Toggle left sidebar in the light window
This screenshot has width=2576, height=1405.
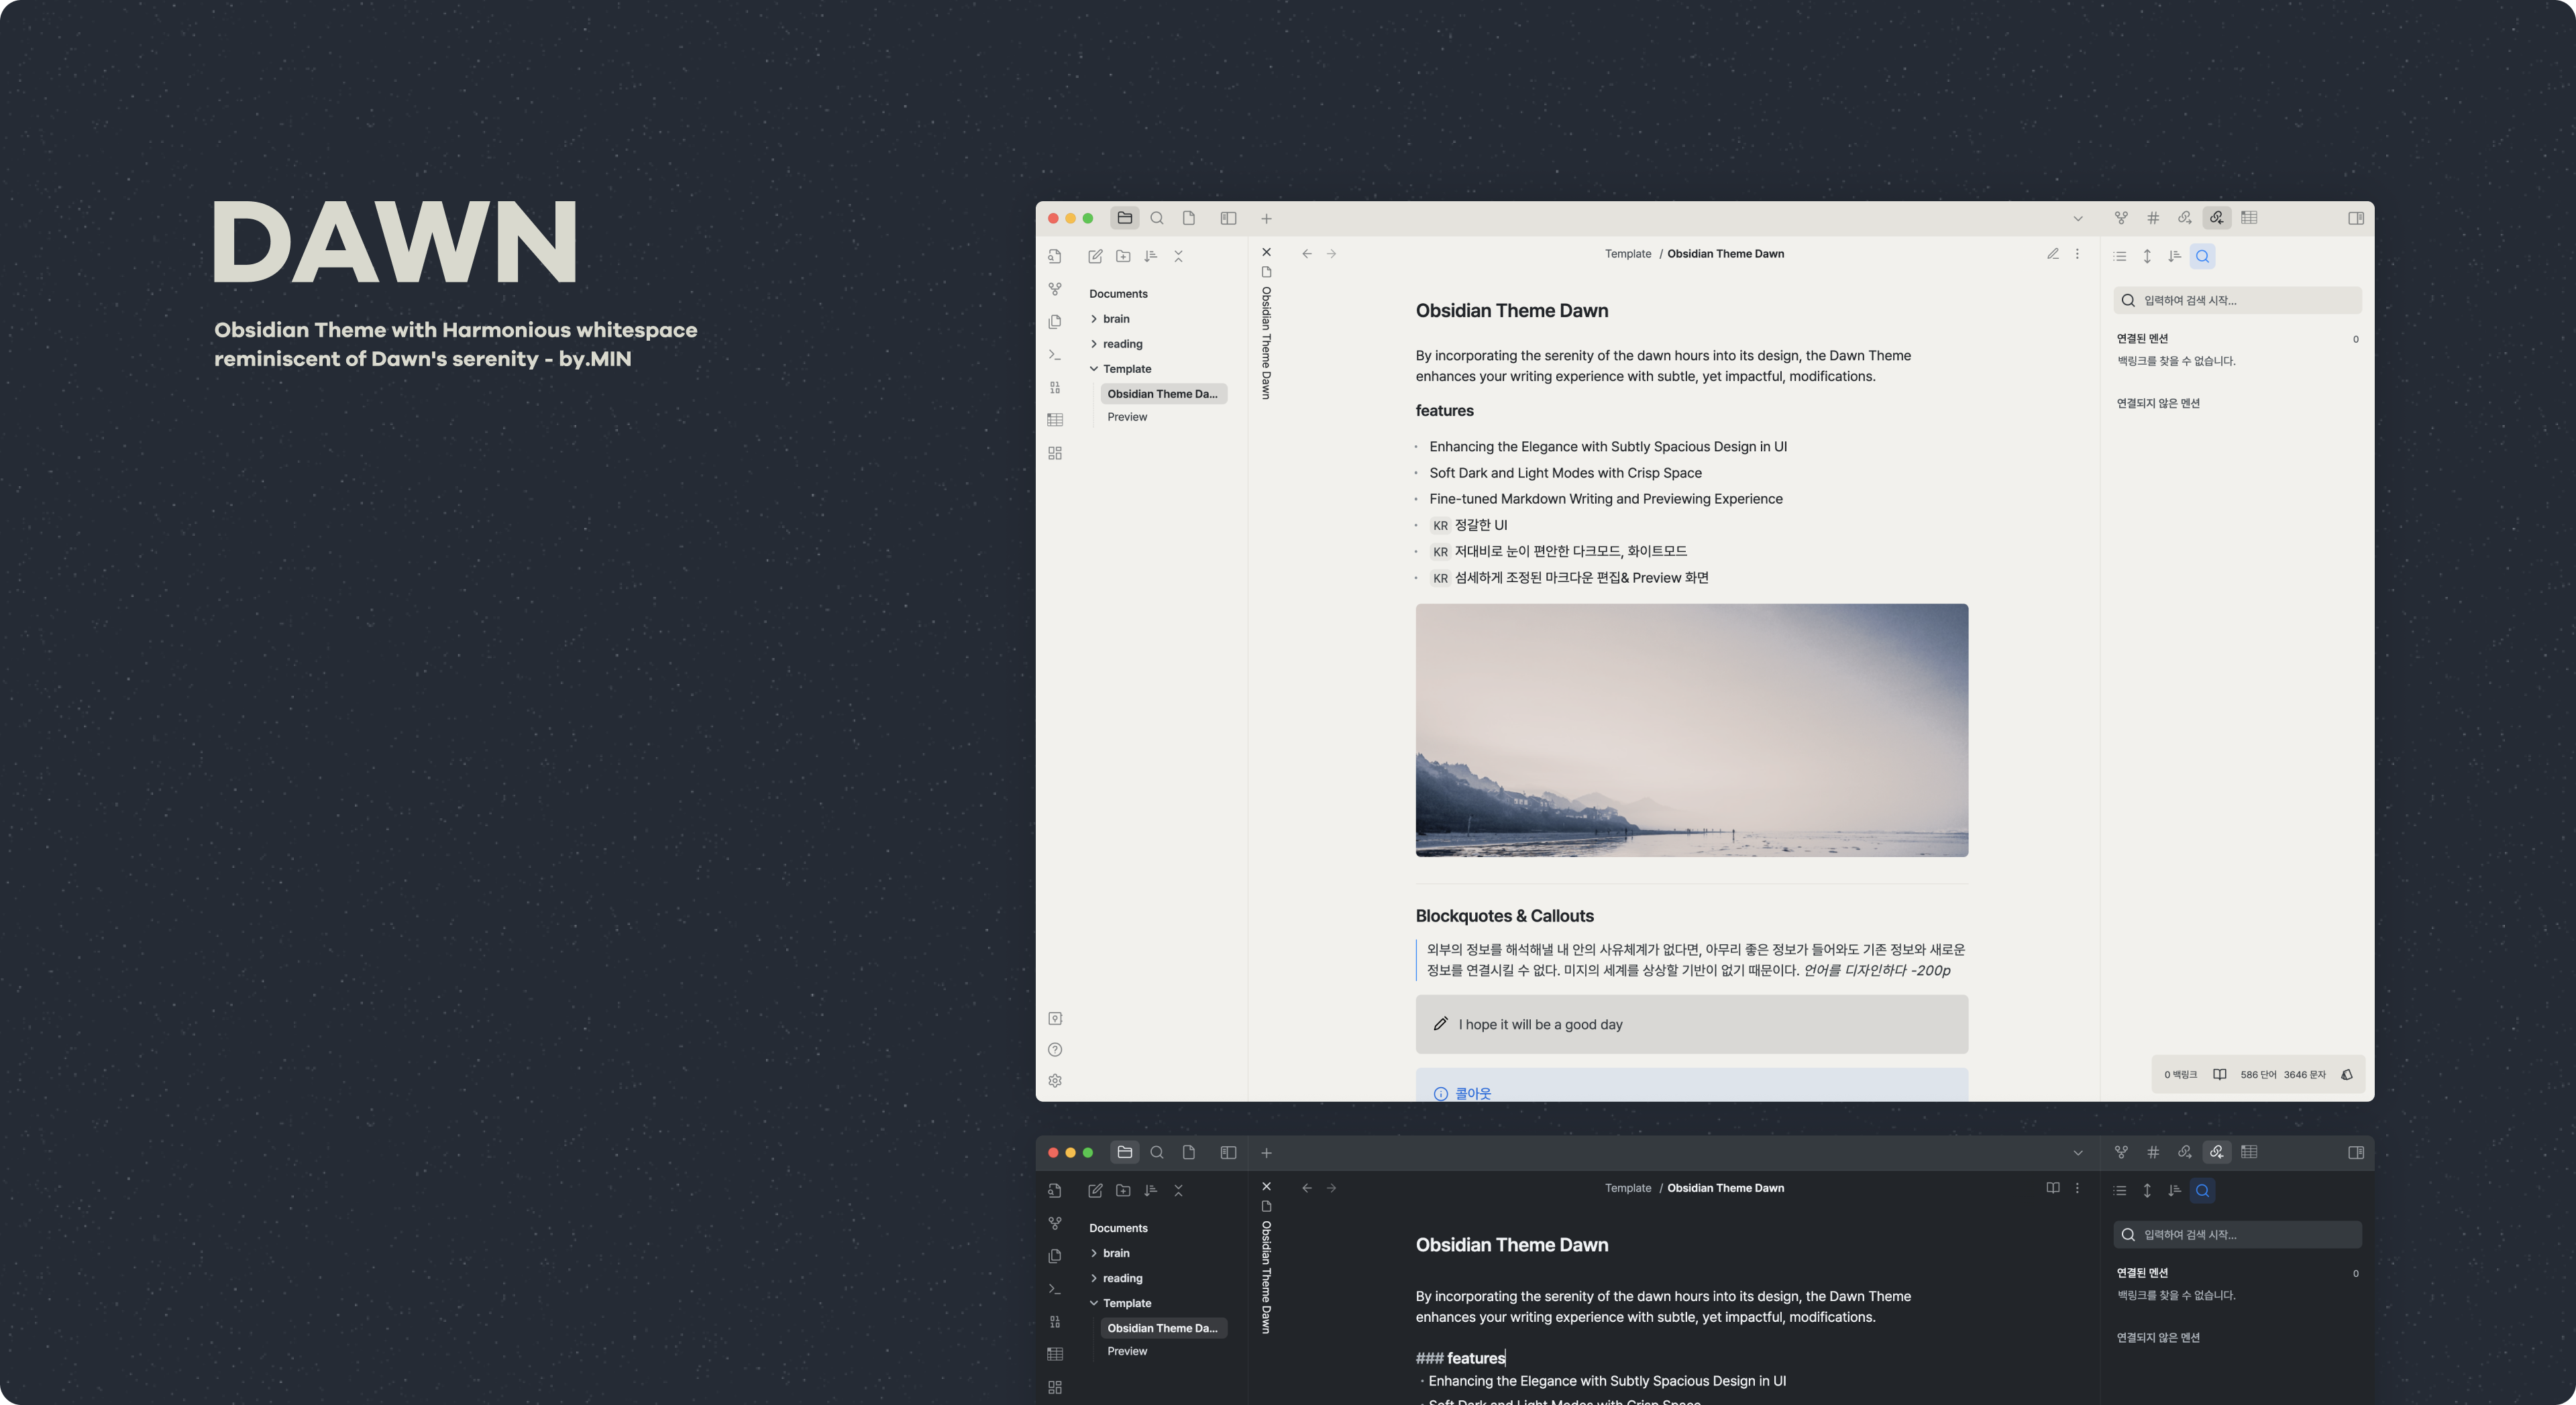(x=1228, y=218)
